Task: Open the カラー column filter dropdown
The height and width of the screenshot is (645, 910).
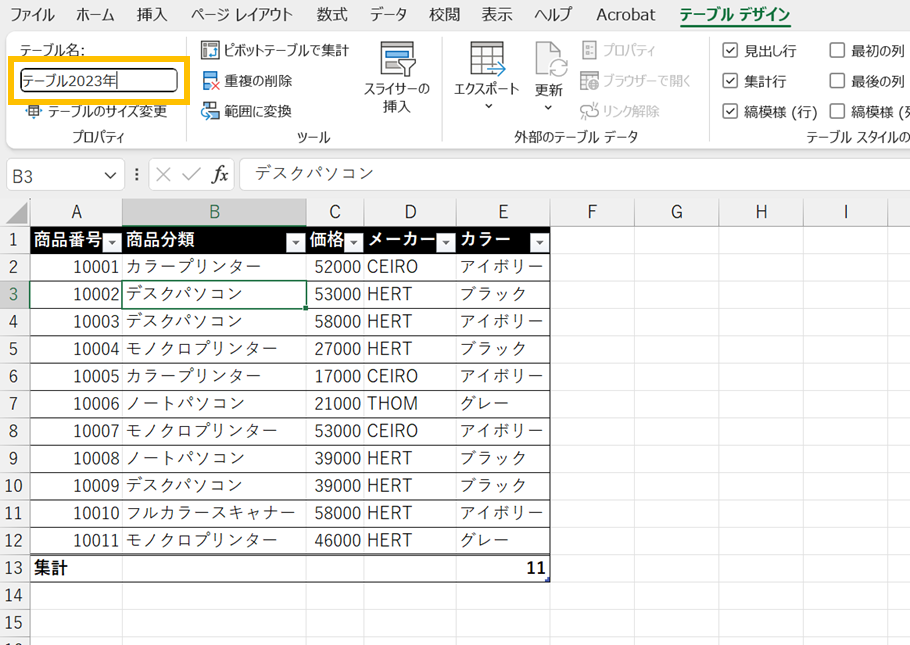Action: pyautogui.click(x=539, y=242)
